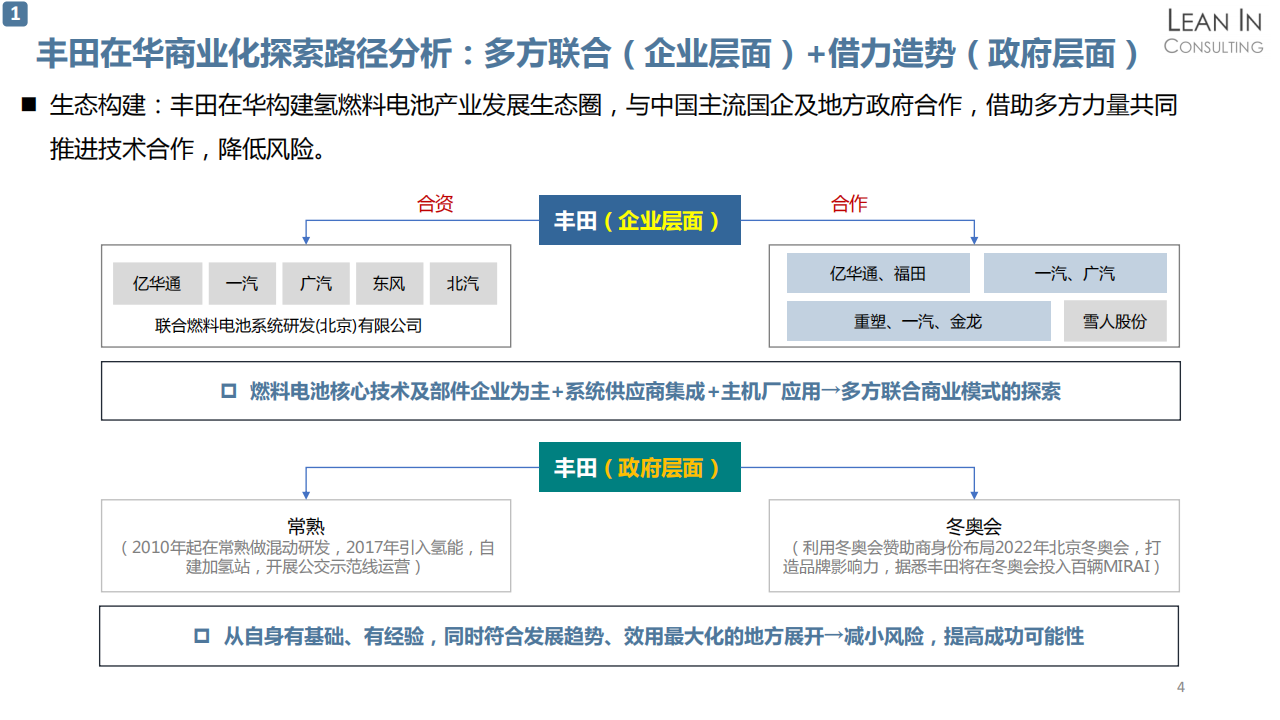Click the slide number badge "1"
The height and width of the screenshot is (720, 1280).
pos(17,14)
